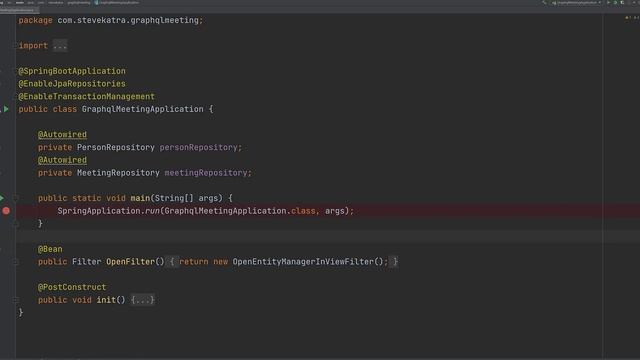
Task: Click the OpenFilter method name
Action: pos(131,262)
